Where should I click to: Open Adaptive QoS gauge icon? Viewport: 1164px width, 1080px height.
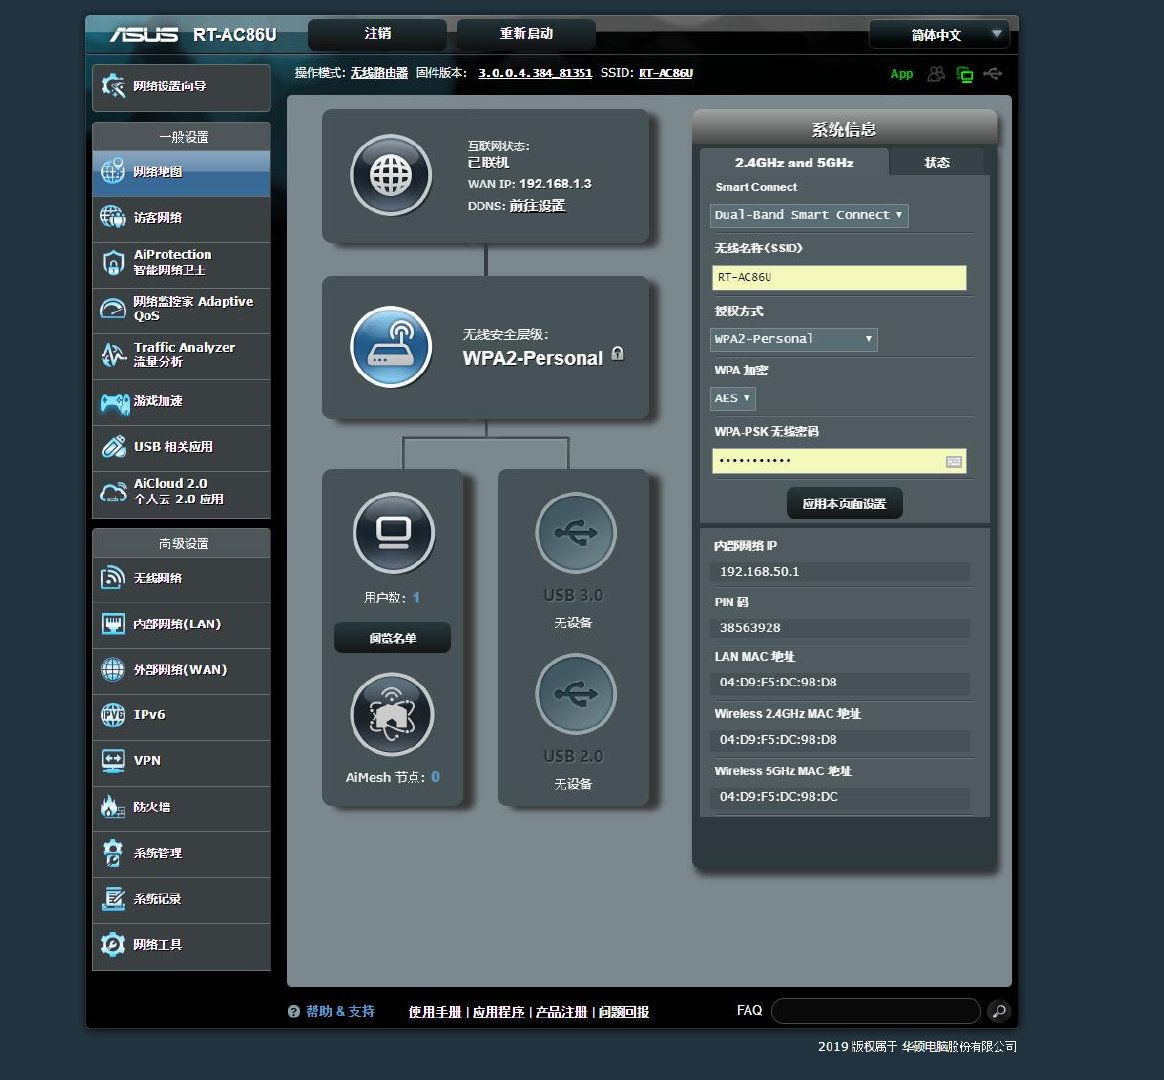tap(113, 308)
